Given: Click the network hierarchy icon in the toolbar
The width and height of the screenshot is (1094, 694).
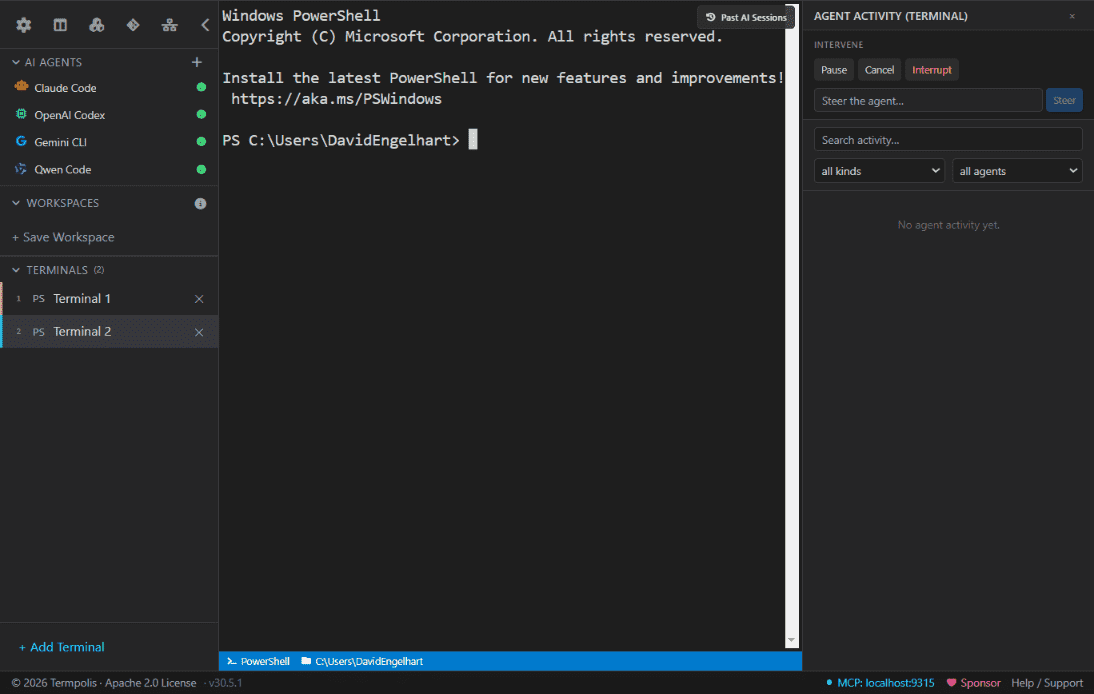Looking at the screenshot, I should click(x=169, y=25).
